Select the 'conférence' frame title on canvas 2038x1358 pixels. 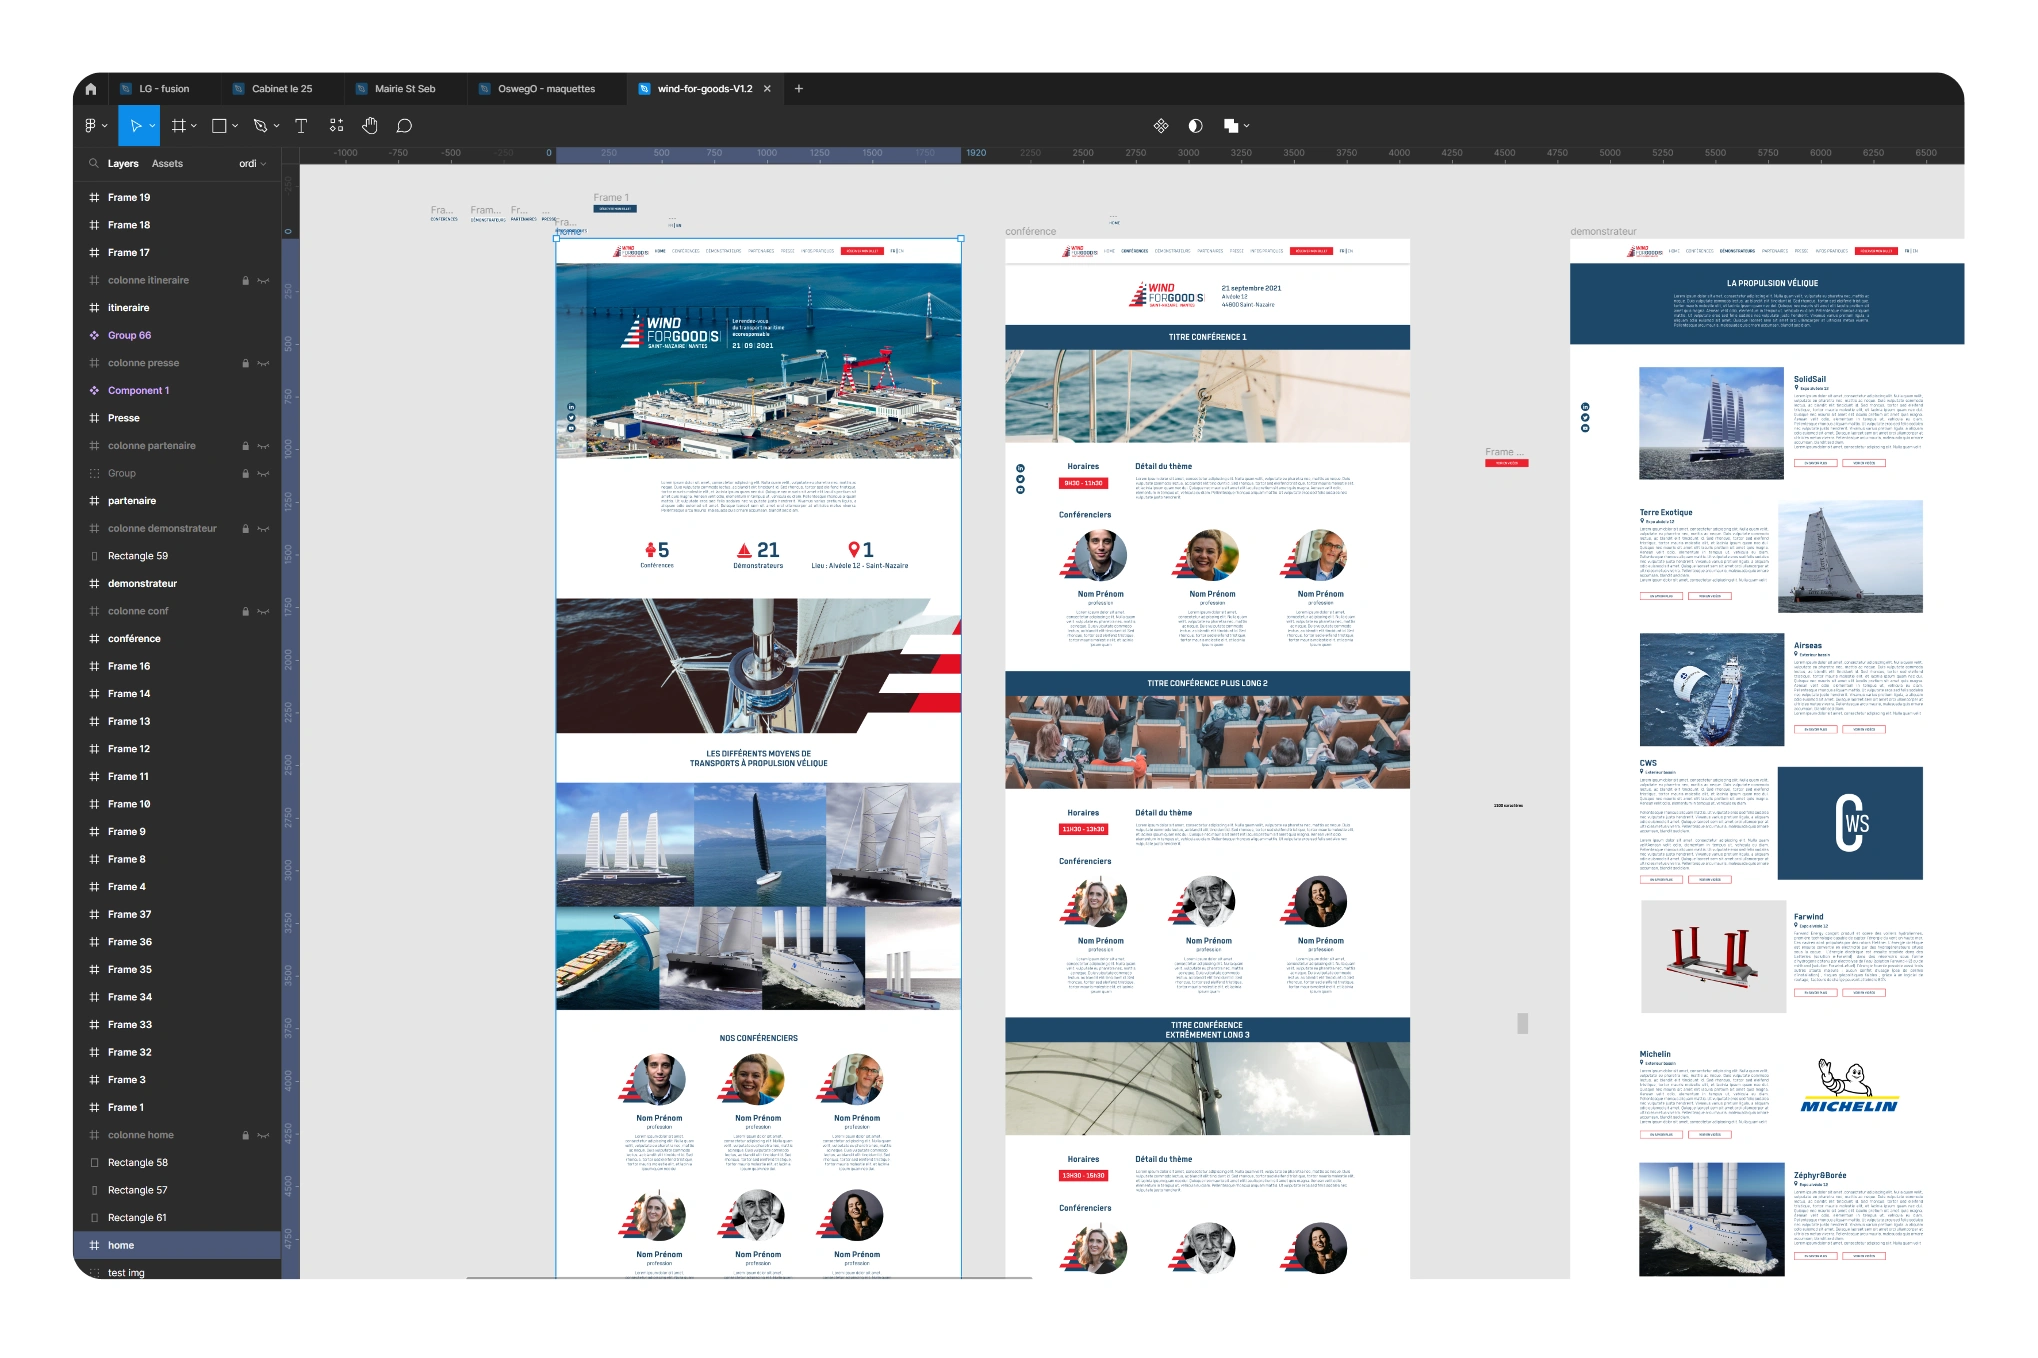[1030, 232]
